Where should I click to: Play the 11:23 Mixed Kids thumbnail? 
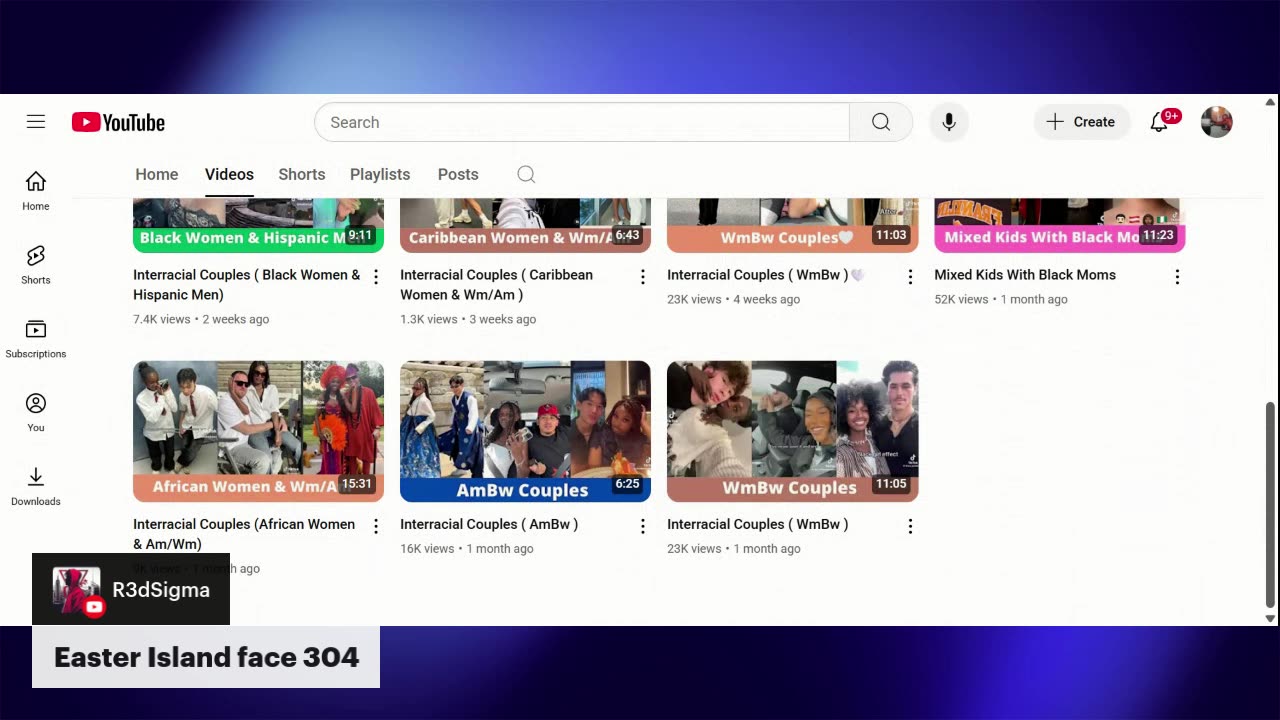click(x=1059, y=225)
